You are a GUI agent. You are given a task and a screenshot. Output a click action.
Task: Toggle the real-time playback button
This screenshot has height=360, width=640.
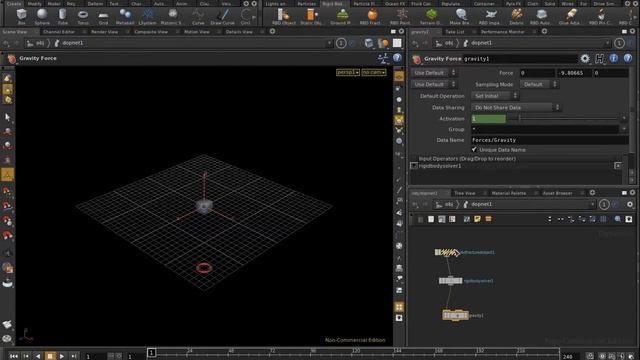click(591, 356)
